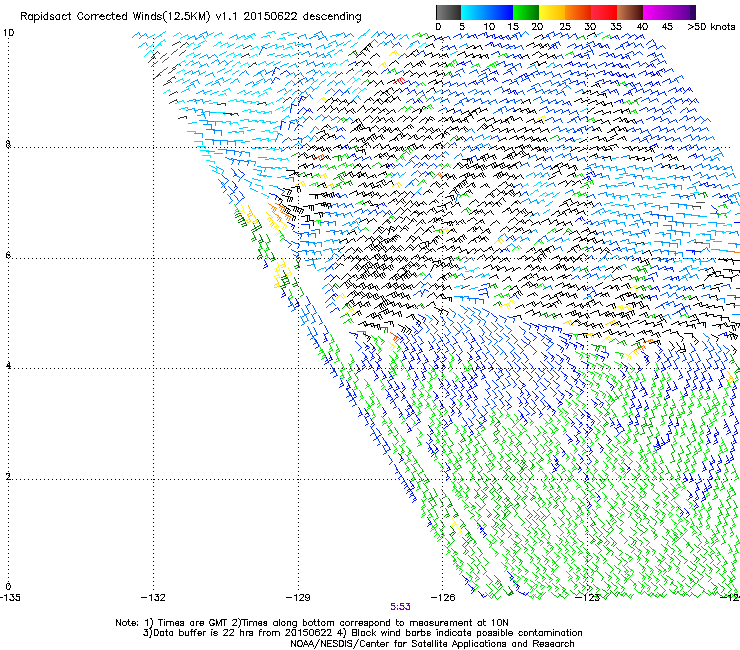The width and height of the screenshot is (740, 650).
Task: Click the latitude axis label '2'
Action: click(x=8, y=477)
